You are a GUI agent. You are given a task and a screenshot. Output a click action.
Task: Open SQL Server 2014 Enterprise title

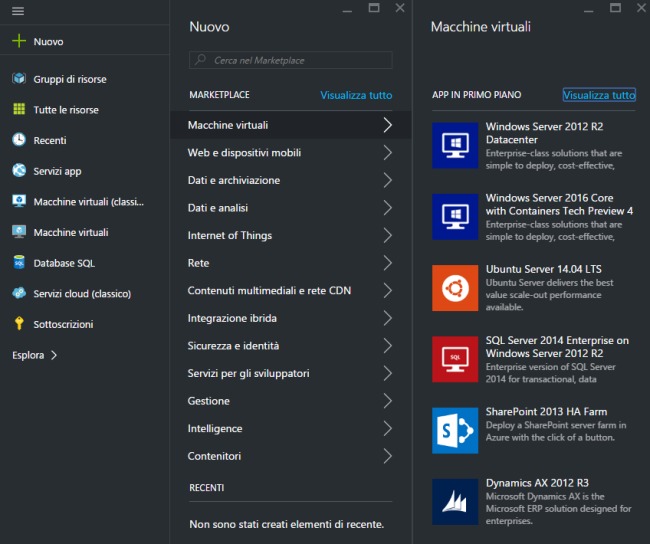pos(557,347)
